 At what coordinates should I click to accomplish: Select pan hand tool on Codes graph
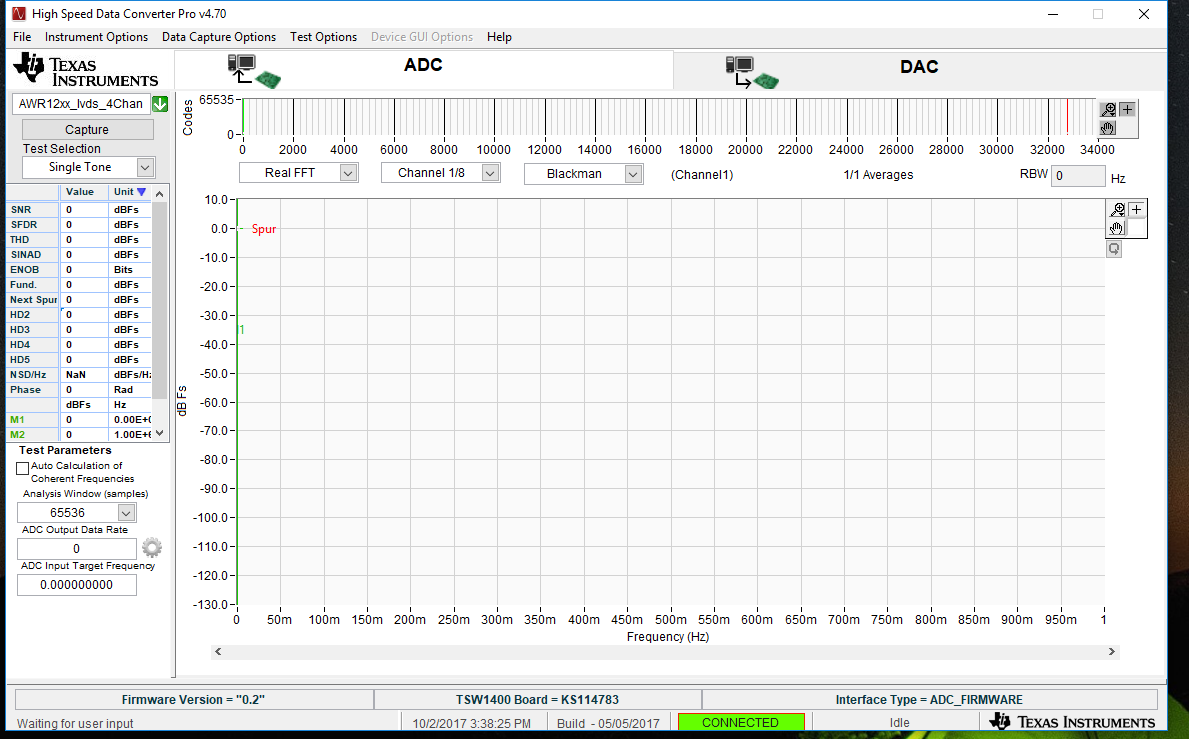(x=1108, y=127)
